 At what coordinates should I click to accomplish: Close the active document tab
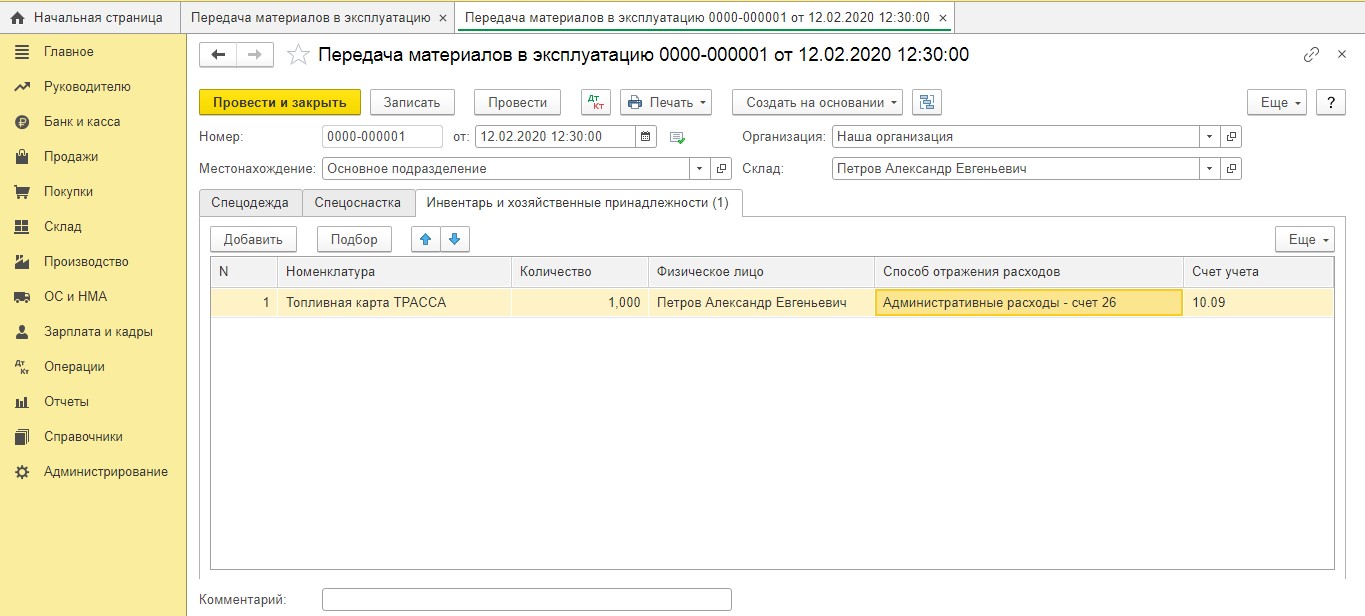point(943,18)
